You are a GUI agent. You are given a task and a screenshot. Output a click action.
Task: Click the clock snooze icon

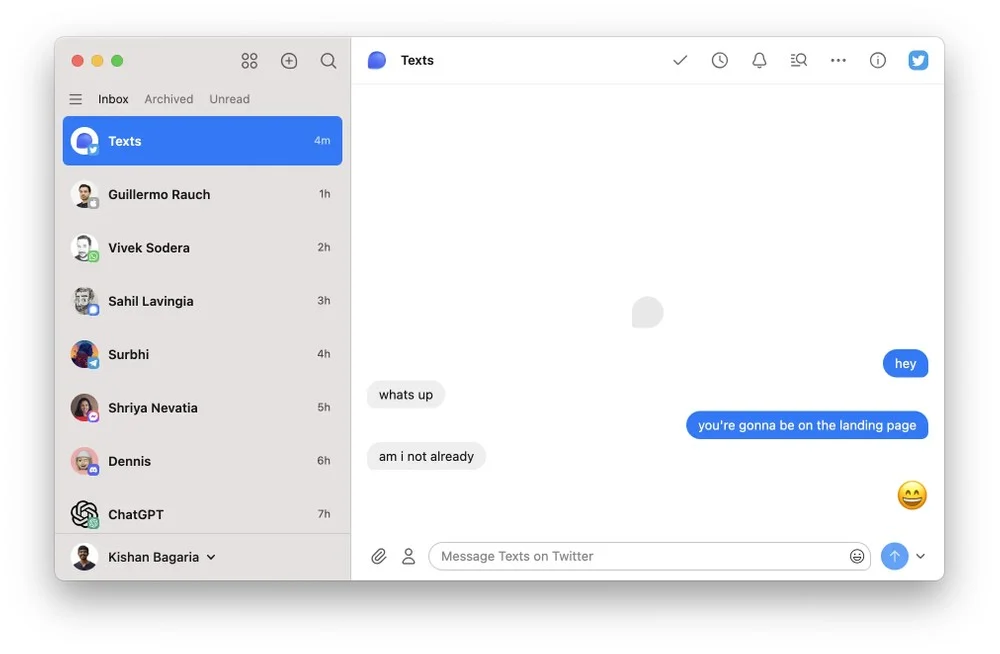pos(720,60)
